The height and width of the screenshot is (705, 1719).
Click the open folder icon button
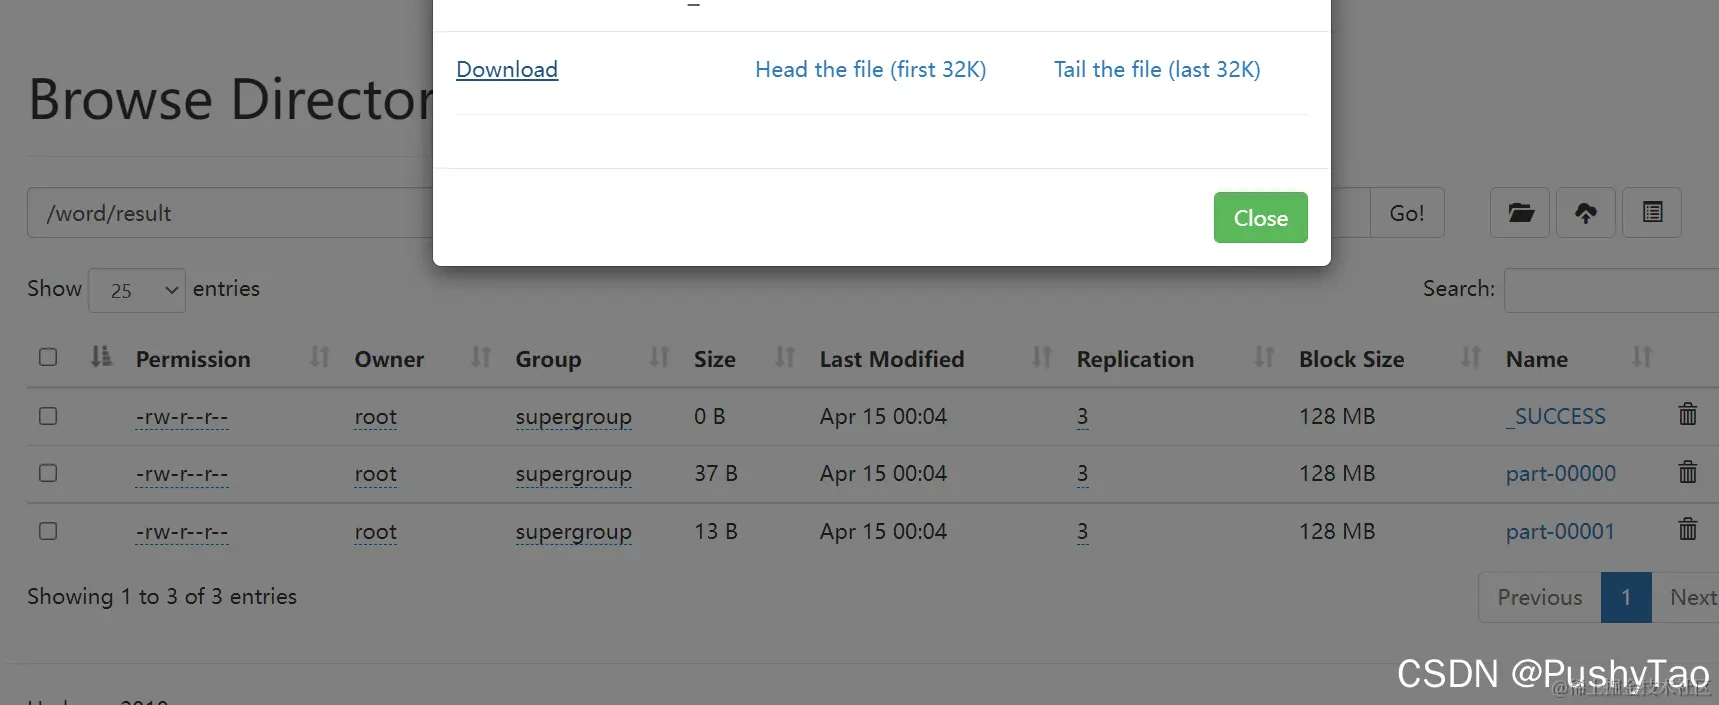[1520, 213]
